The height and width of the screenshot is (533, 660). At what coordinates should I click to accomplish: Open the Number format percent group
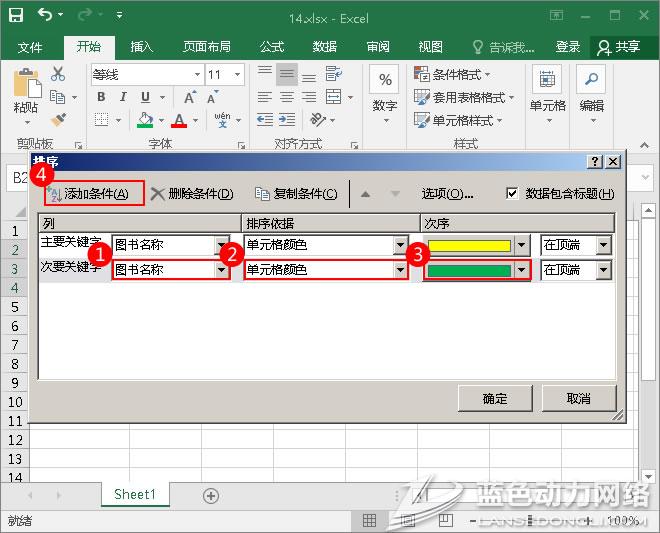click(x=385, y=94)
